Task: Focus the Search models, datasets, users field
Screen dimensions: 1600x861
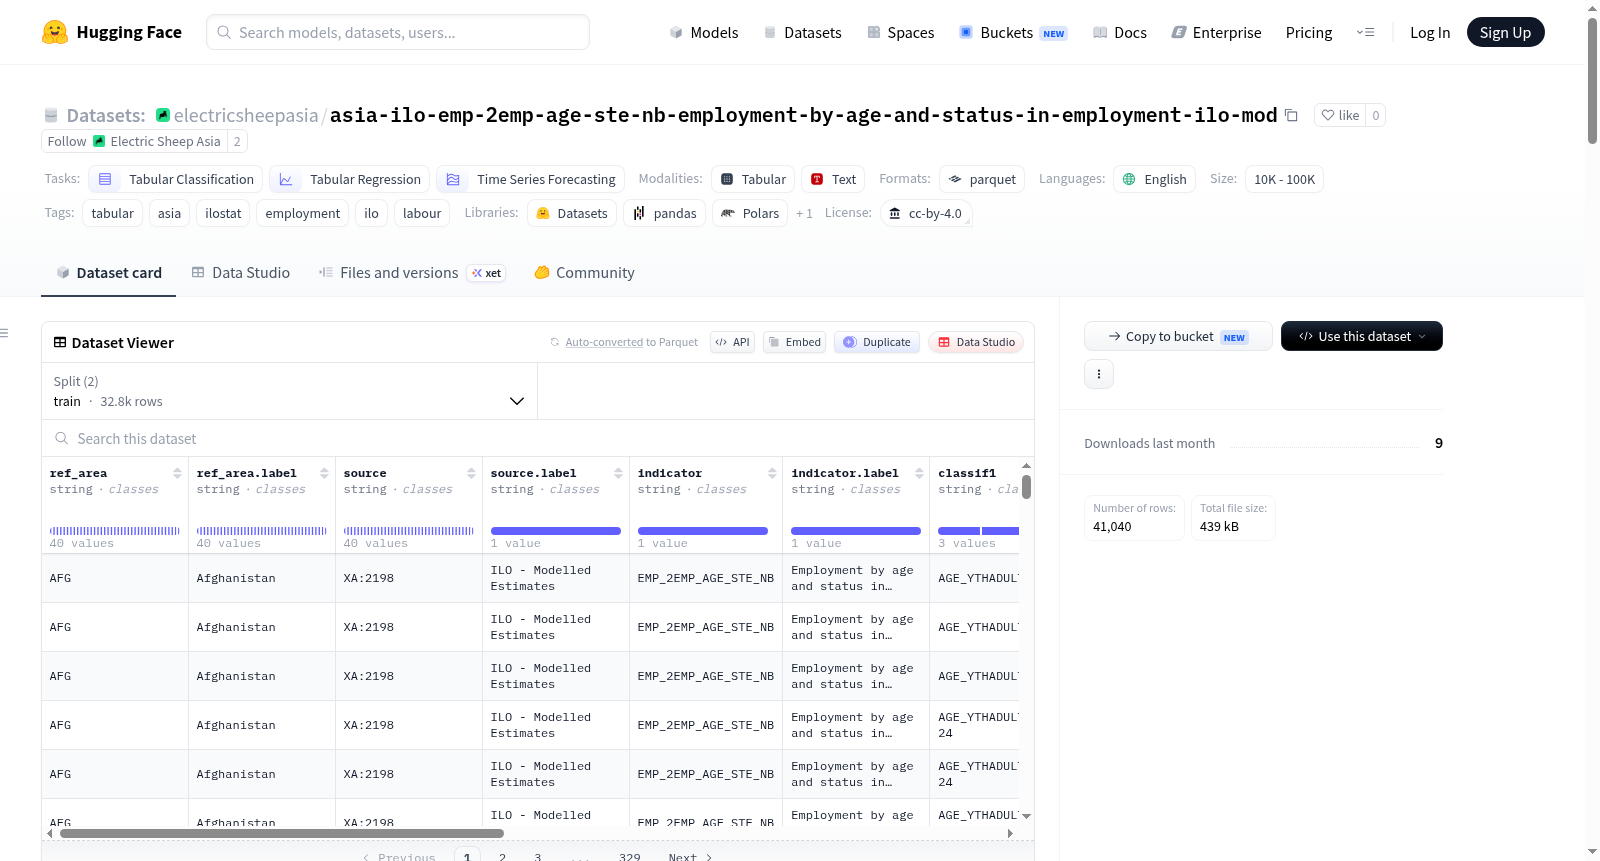Action: [398, 32]
